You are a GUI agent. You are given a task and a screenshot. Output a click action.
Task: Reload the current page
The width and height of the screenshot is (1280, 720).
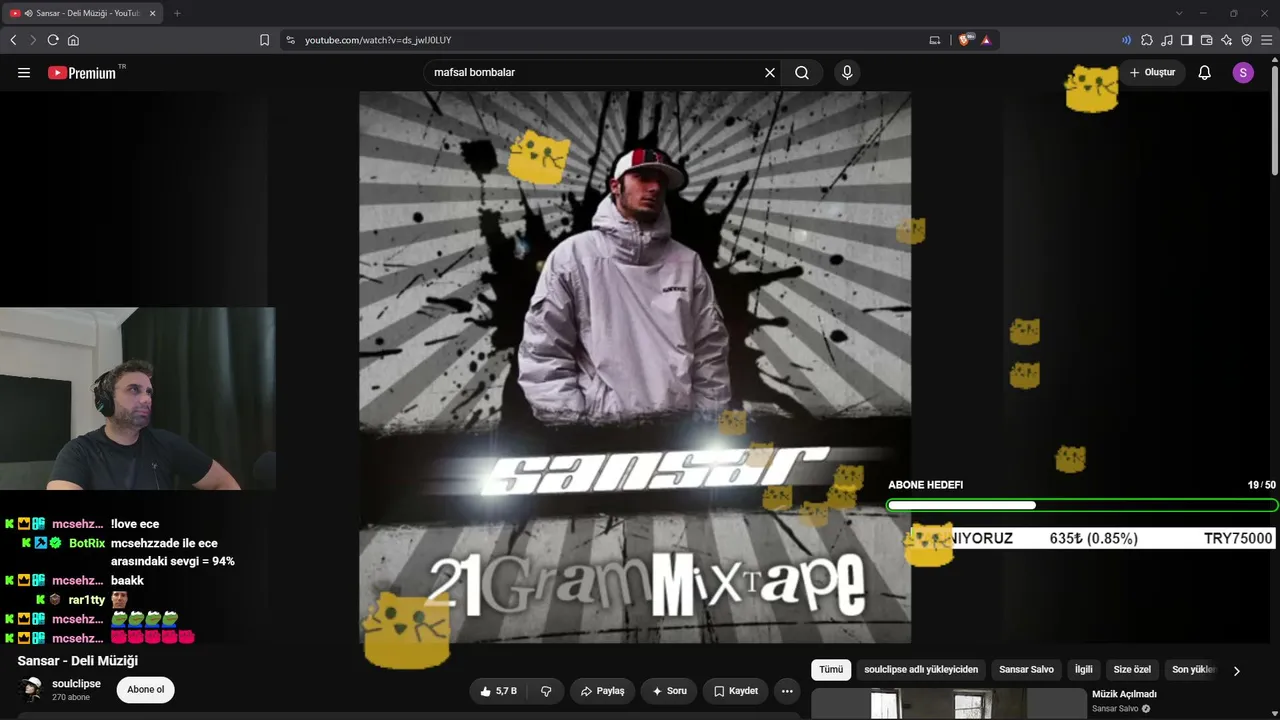coord(53,40)
